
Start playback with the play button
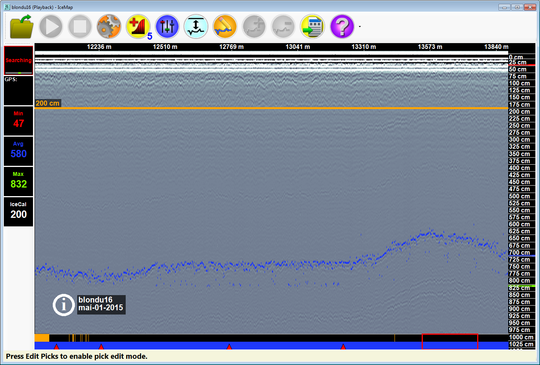51,27
